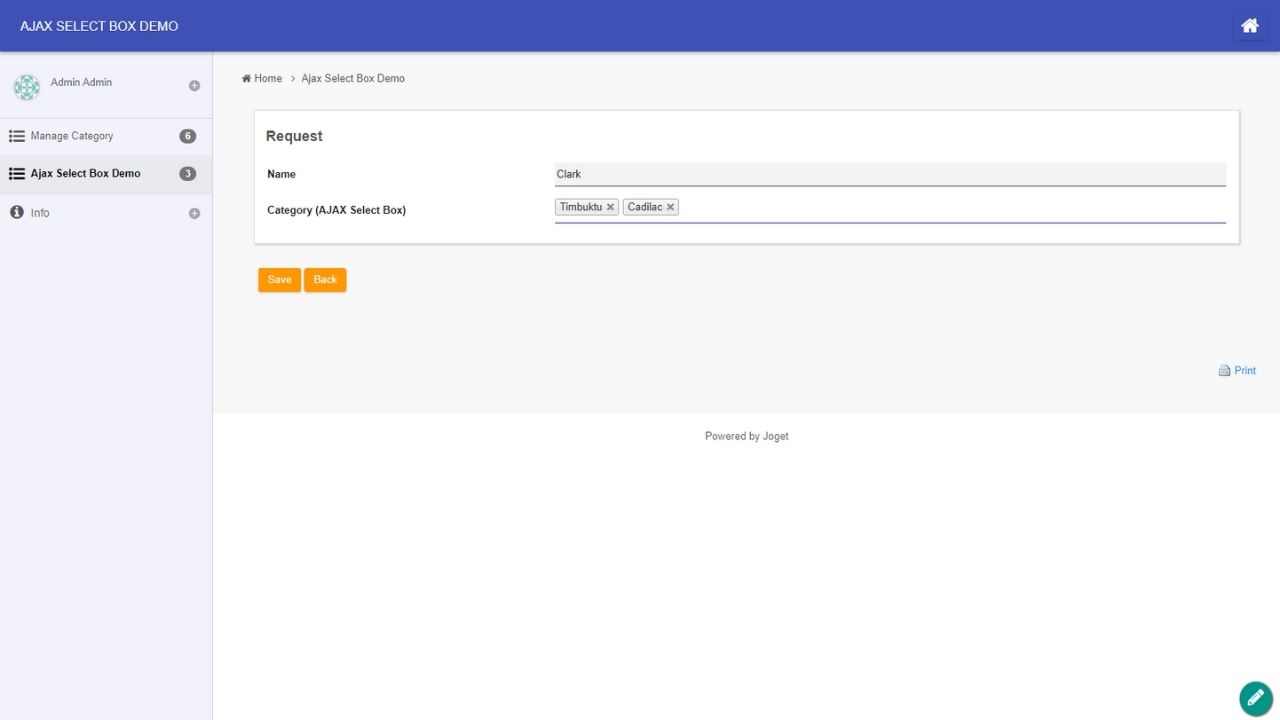Viewport: 1280px width, 720px height.
Task: Click the Ajax Select Box Demo badge 3
Action: (187, 174)
